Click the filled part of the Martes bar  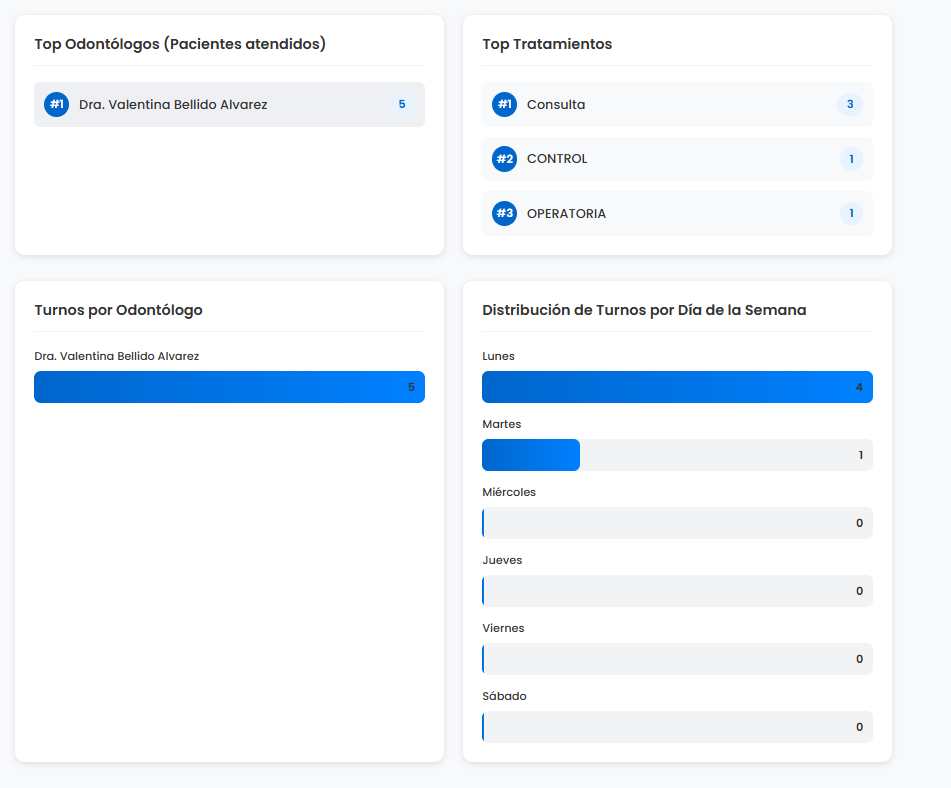coord(531,455)
